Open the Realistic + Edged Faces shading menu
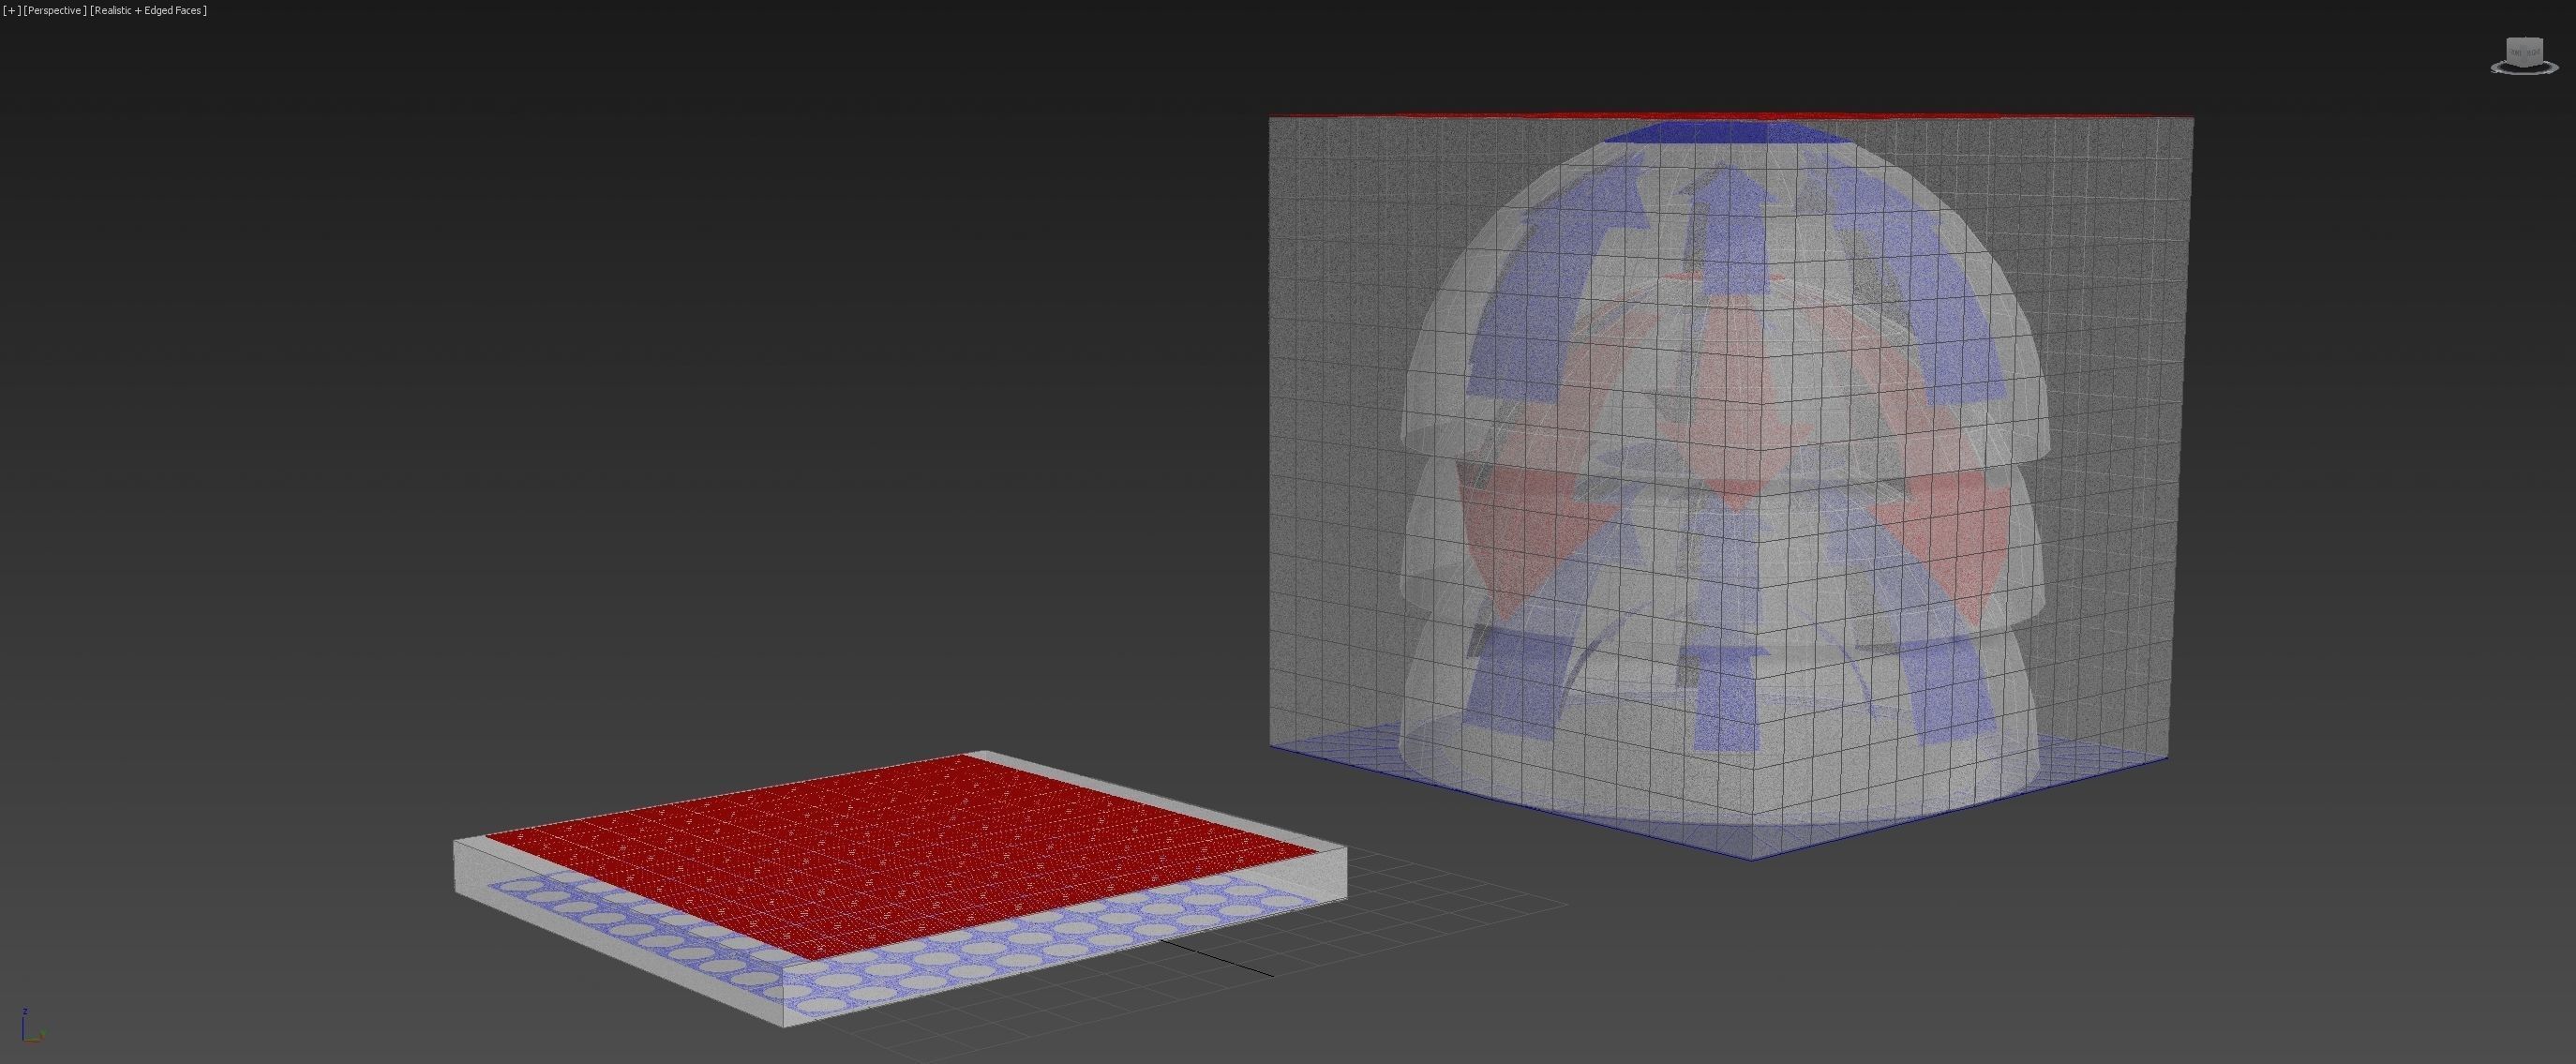 tap(149, 10)
